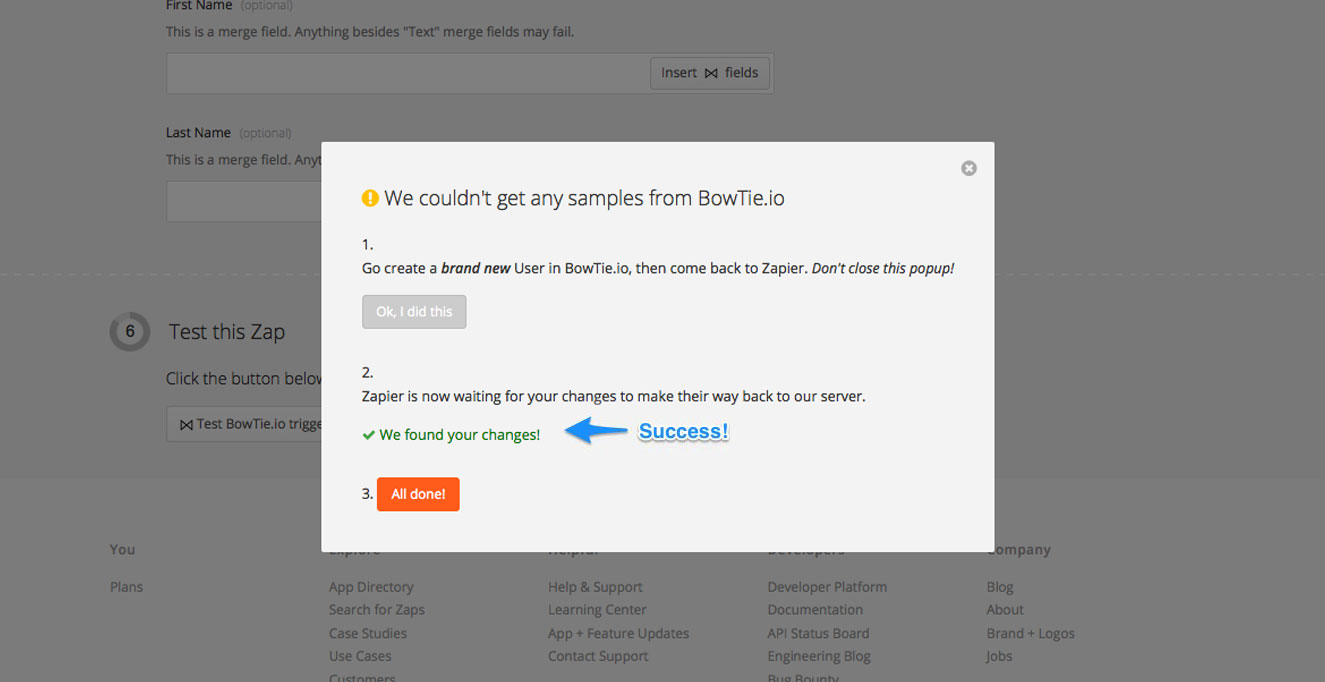Click the Test BowTie.io trigger button
The image size is (1325, 682).
tap(244, 424)
